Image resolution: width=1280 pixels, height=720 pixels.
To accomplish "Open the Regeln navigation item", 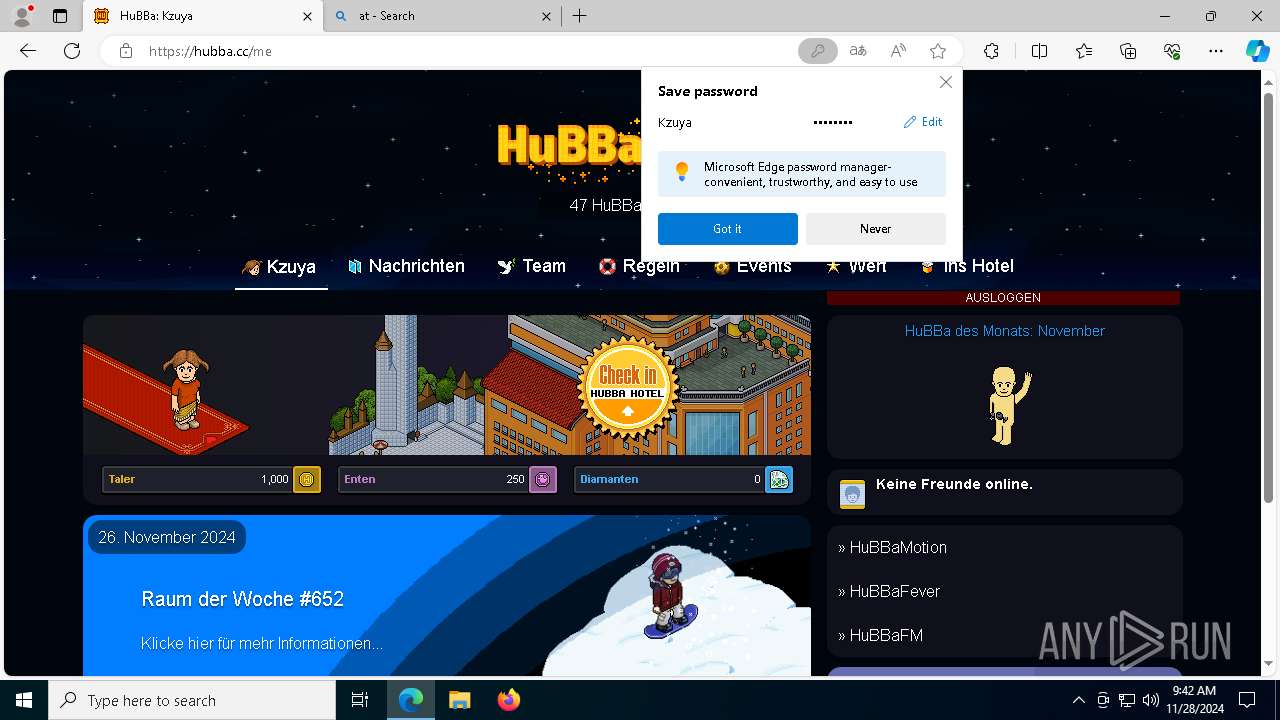I will click(x=639, y=266).
